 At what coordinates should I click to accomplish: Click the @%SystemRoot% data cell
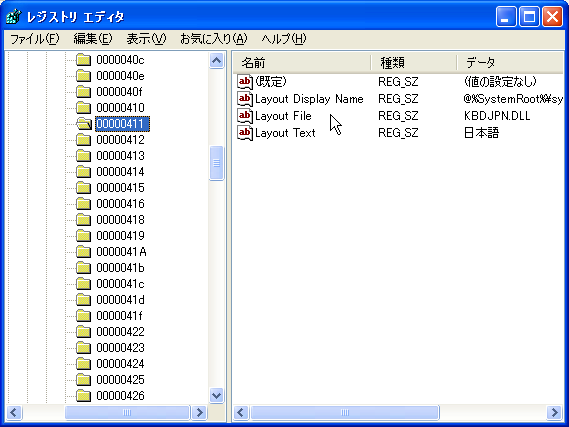[513, 99]
